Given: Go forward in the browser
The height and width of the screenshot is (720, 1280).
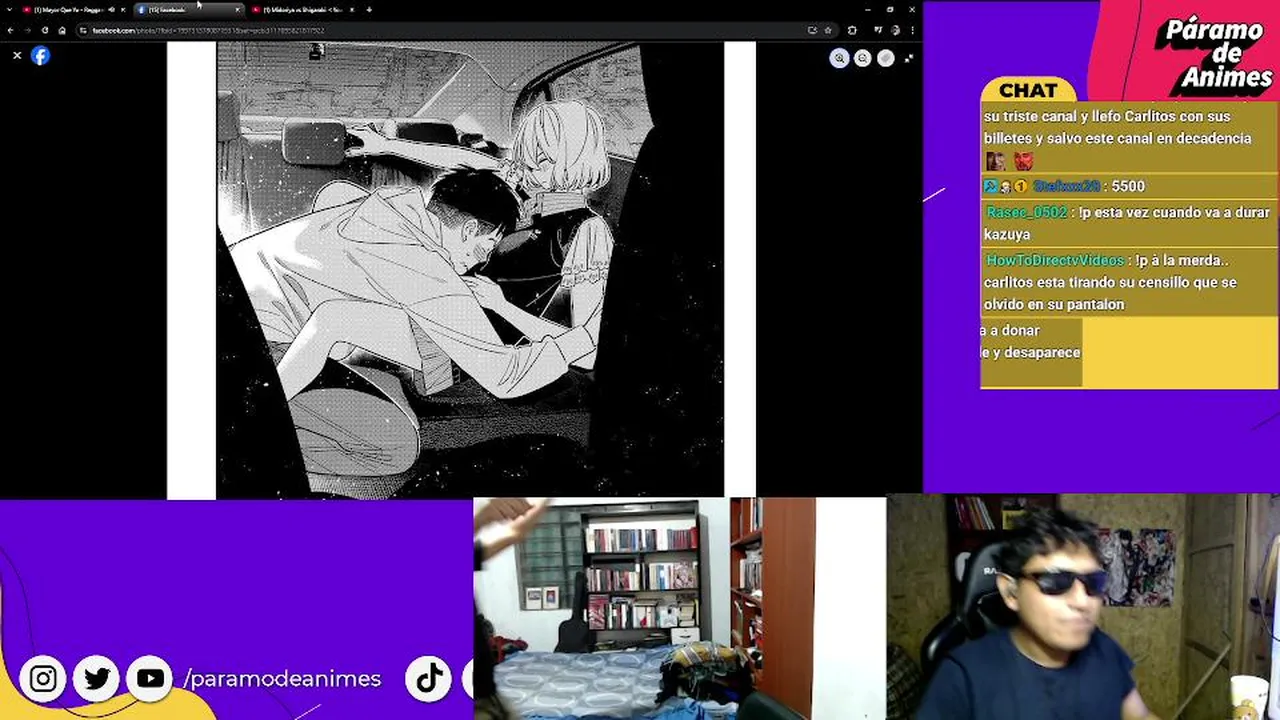Looking at the screenshot, I should pos(27,30).
